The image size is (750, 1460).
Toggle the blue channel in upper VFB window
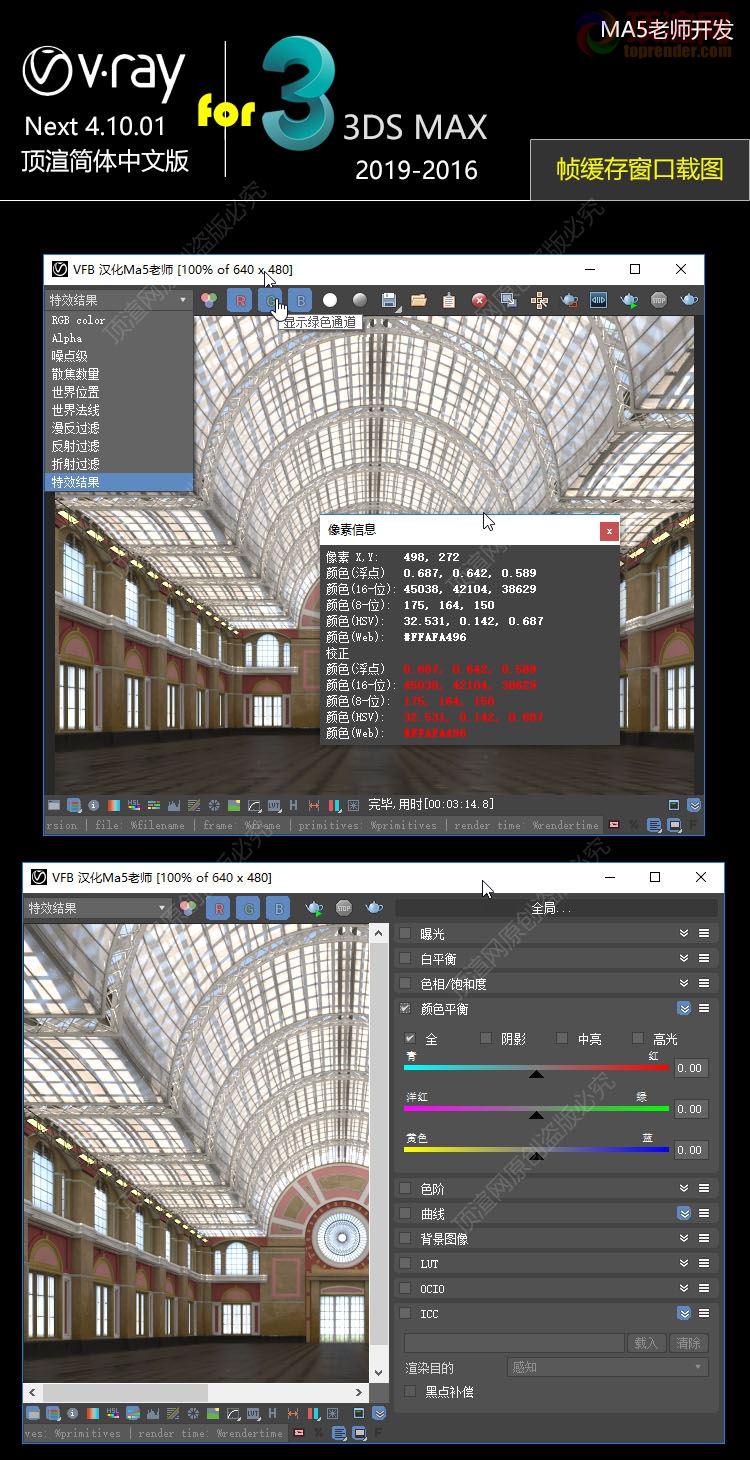tap(301, 300)
